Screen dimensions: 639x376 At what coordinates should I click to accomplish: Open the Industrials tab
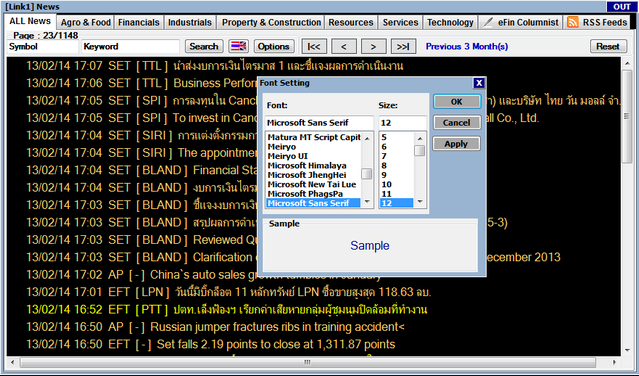tap(190, 22)
